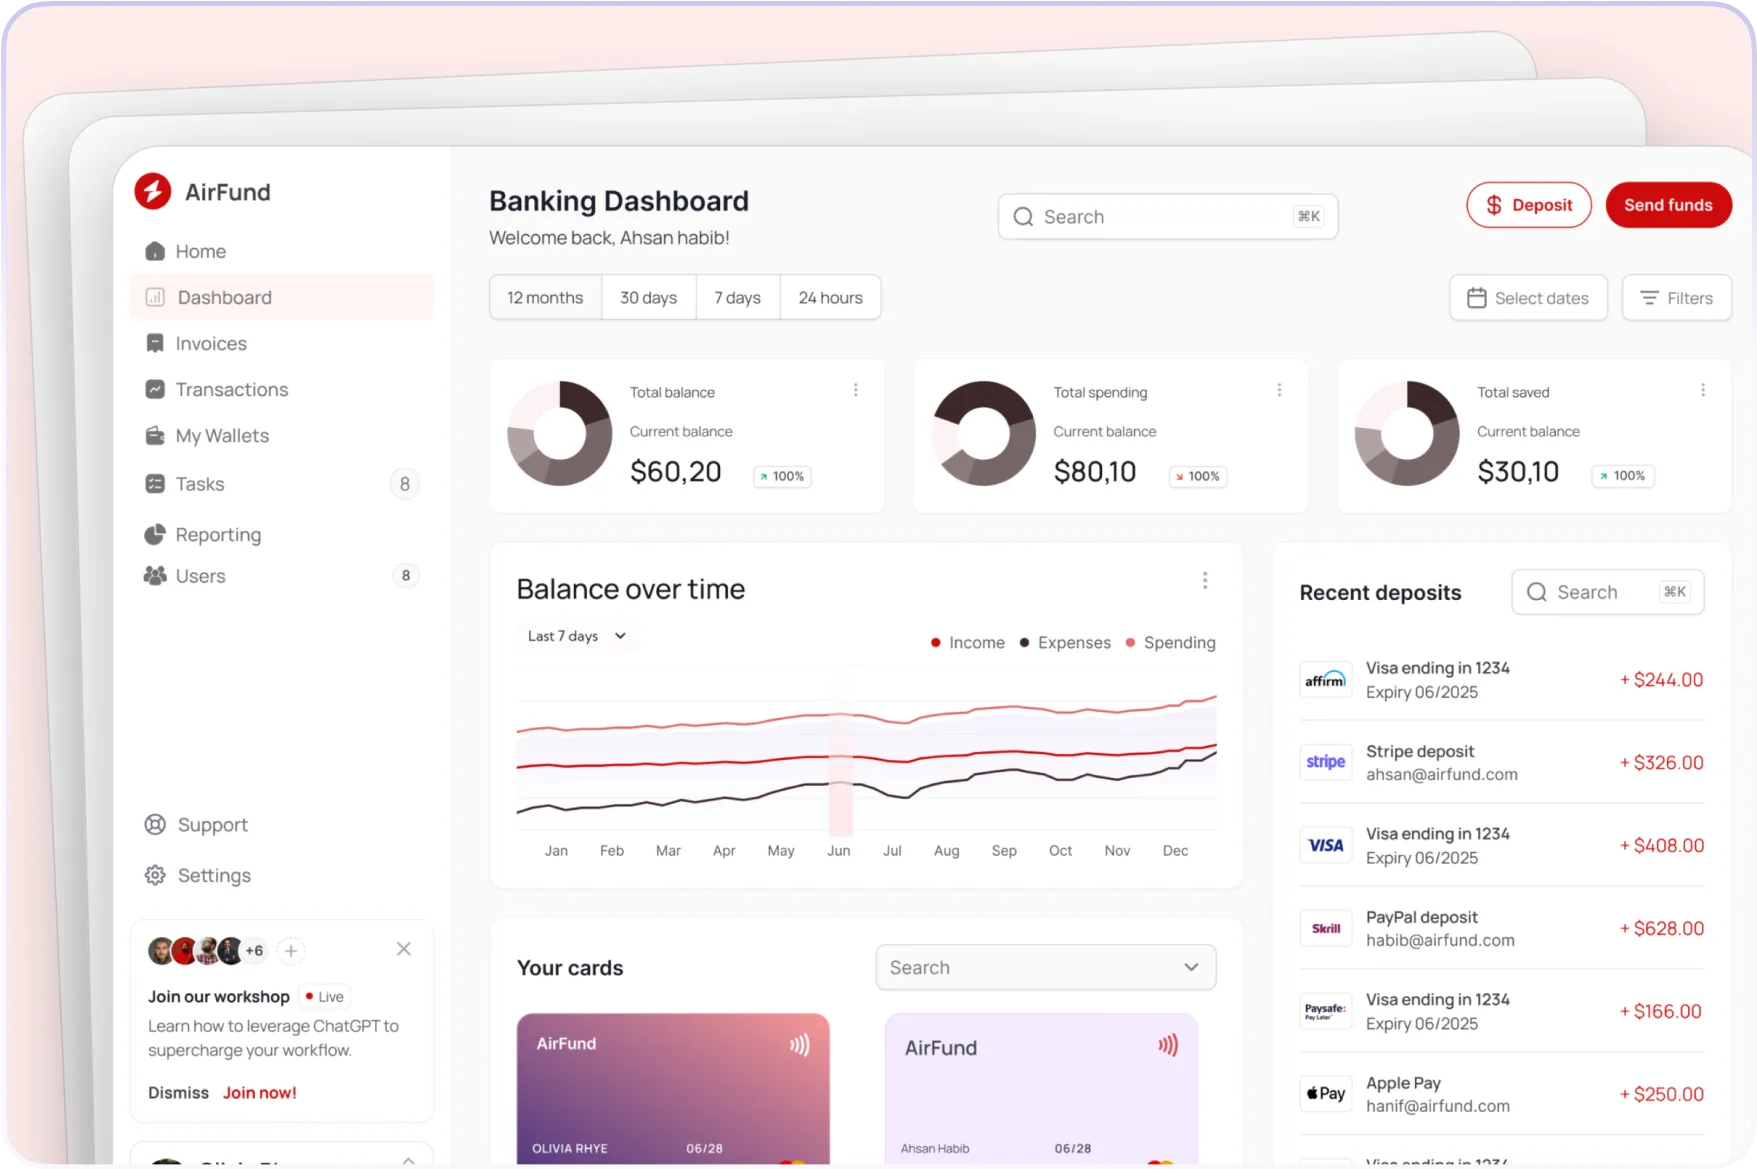Click the Total balance donut chart

tap(560, 434)
